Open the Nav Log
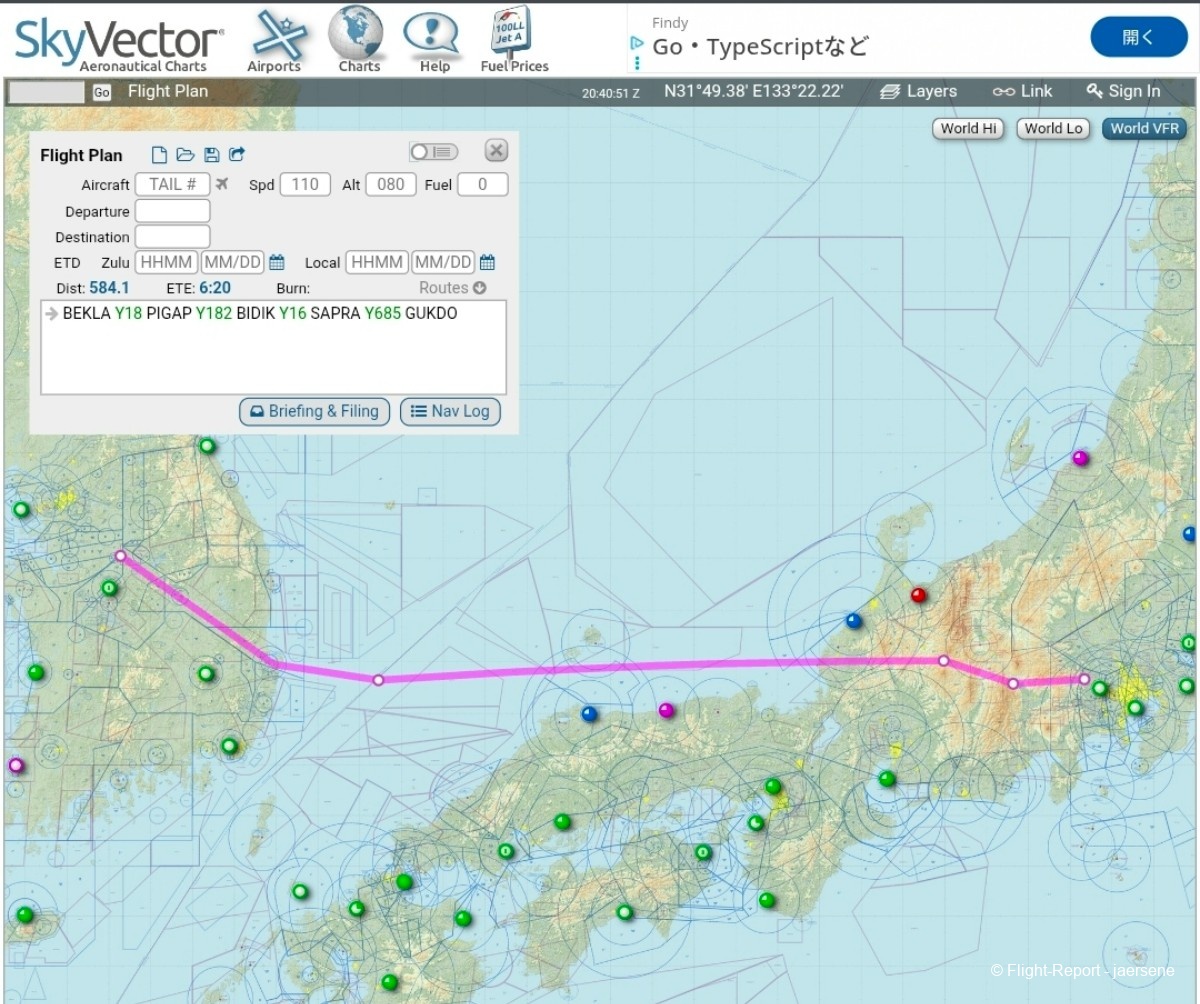 coord(450,411)
